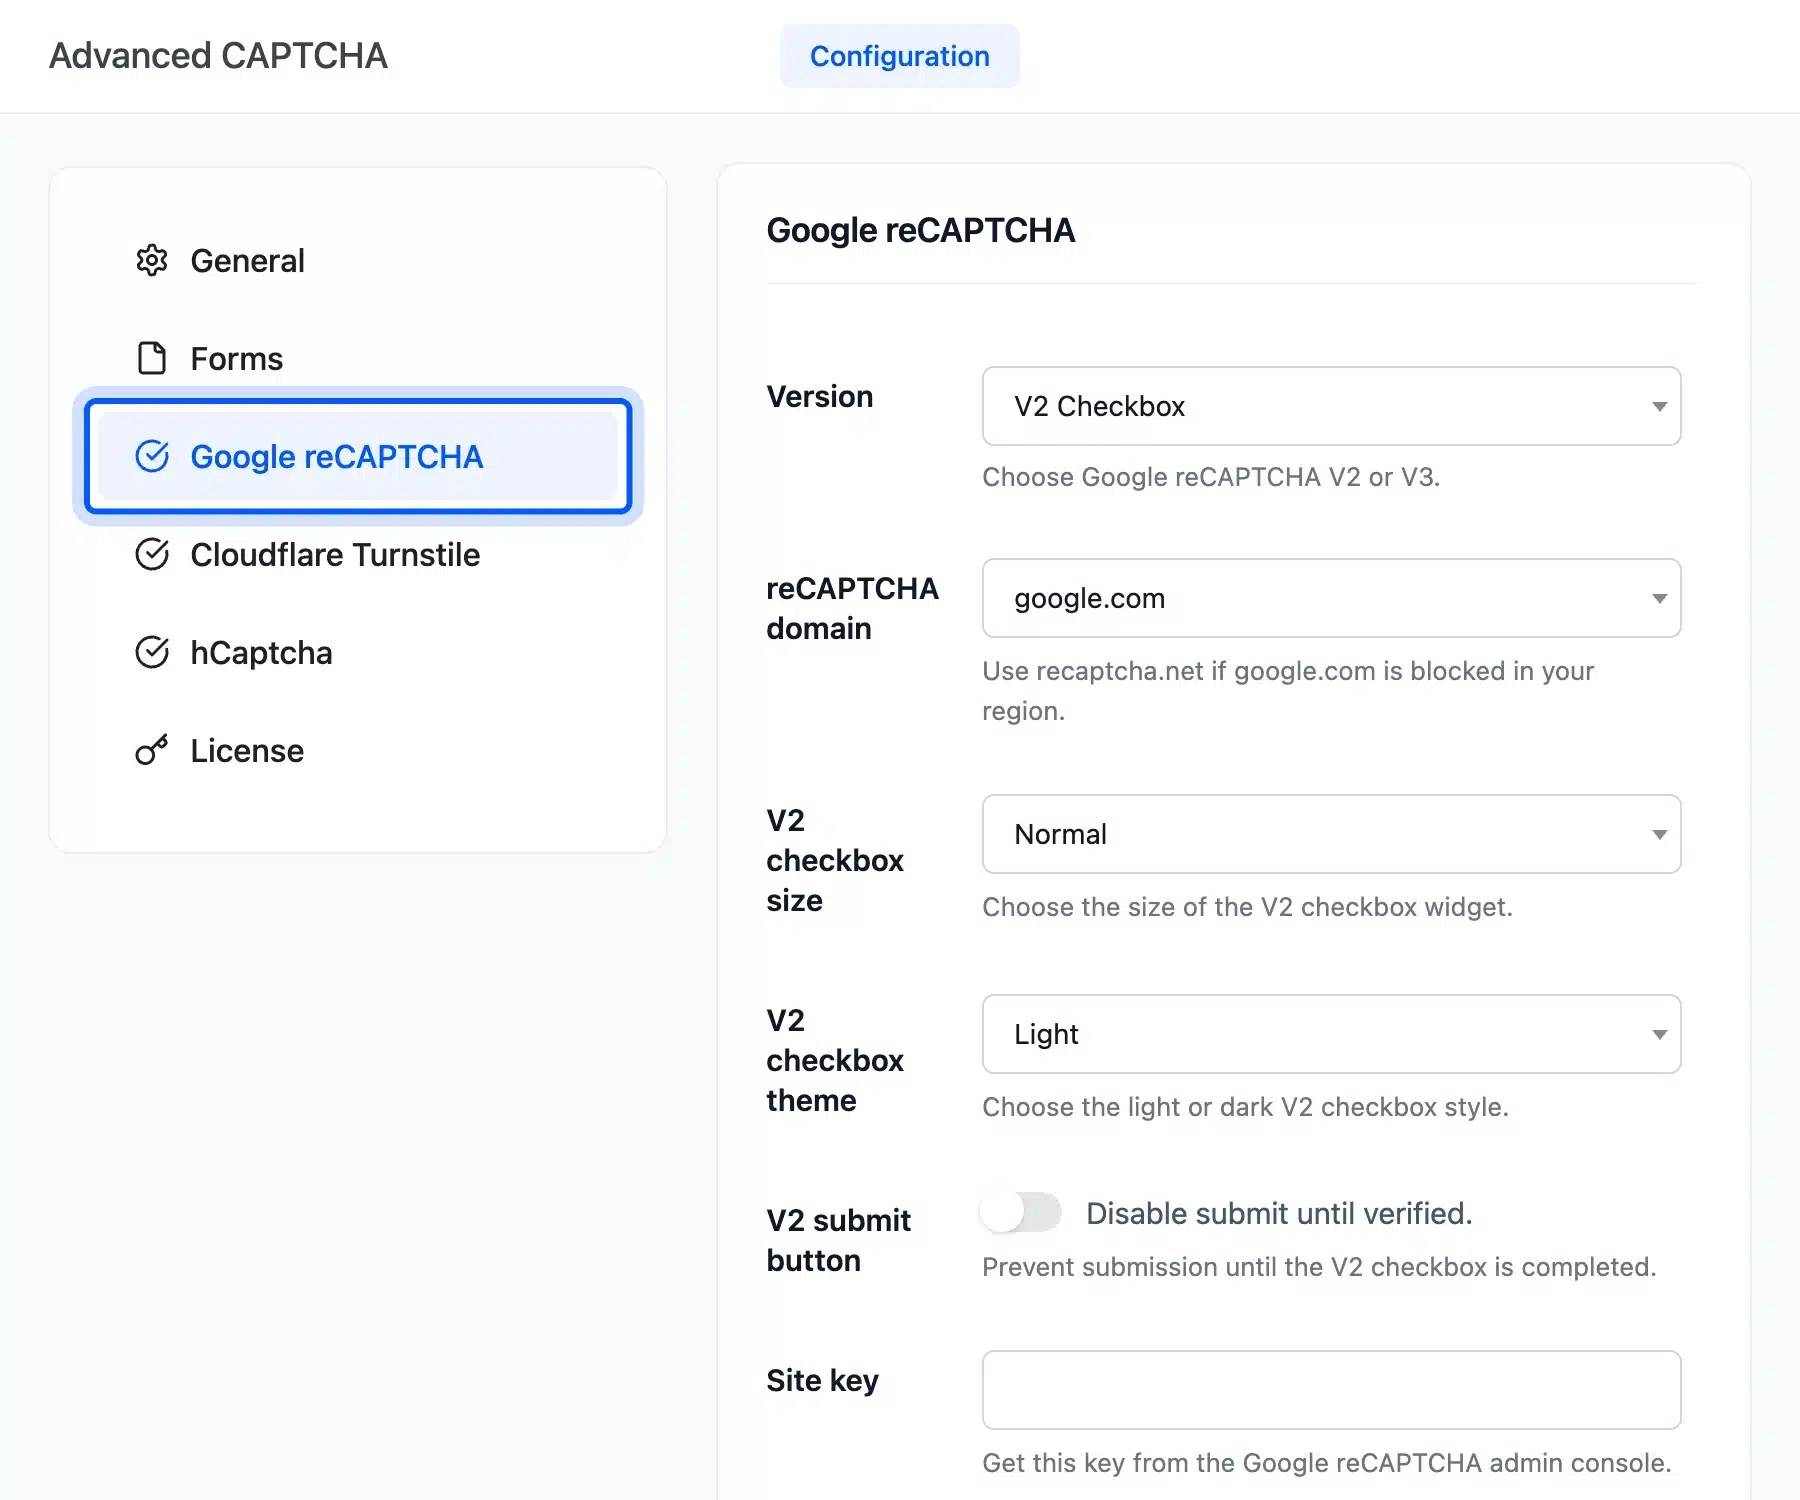Screen dimensions: 1800x1500
Task: Click the check-circle icon beside Cloudflare Turnstile
Action: (152, 554)
